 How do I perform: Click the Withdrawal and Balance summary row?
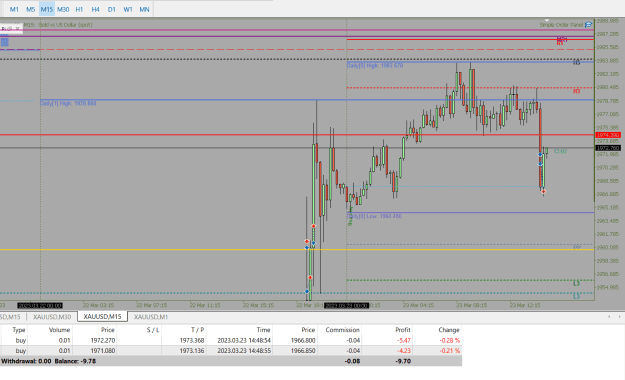[231, 361]
